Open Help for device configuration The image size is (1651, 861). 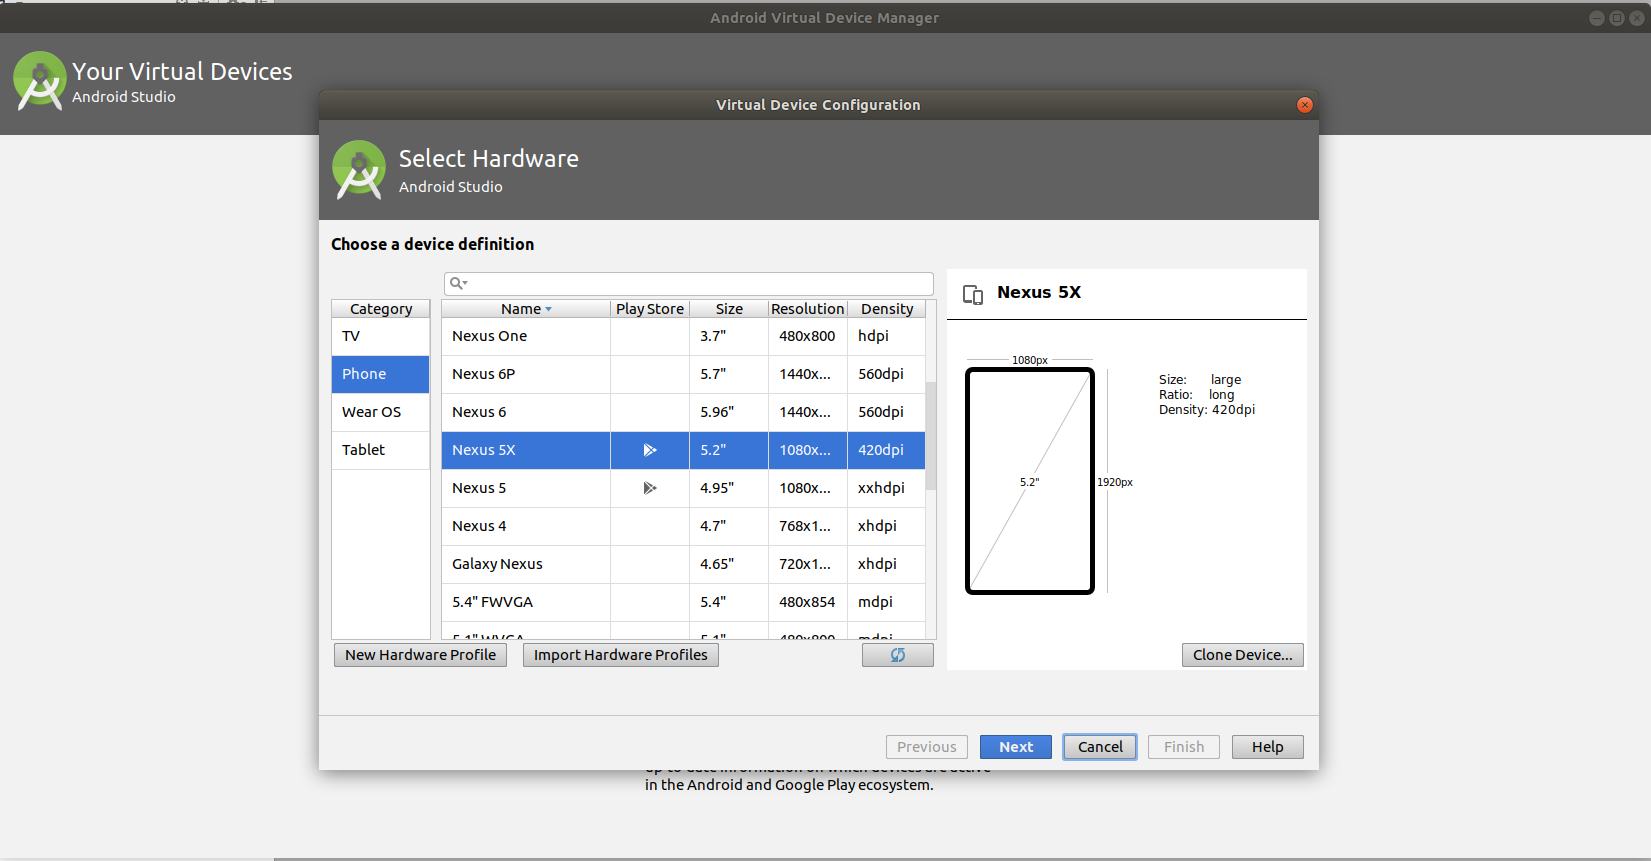[x=1268, y=747]
